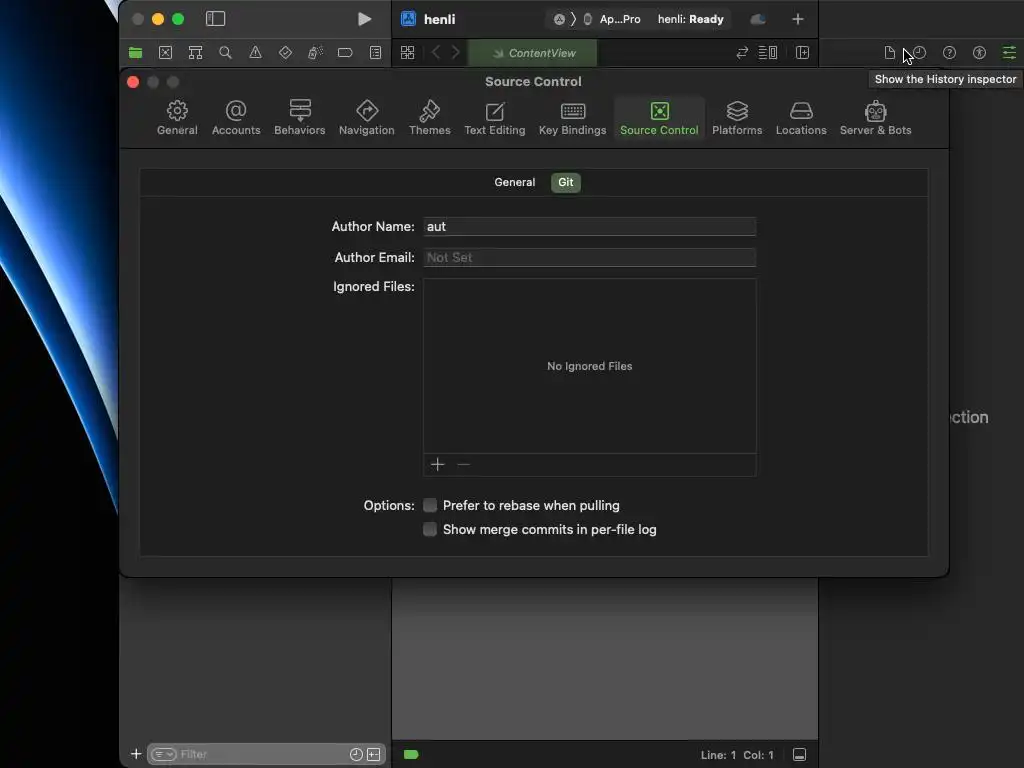
Task: Show the Breakpoint navigator
Action: coord(345,53)
